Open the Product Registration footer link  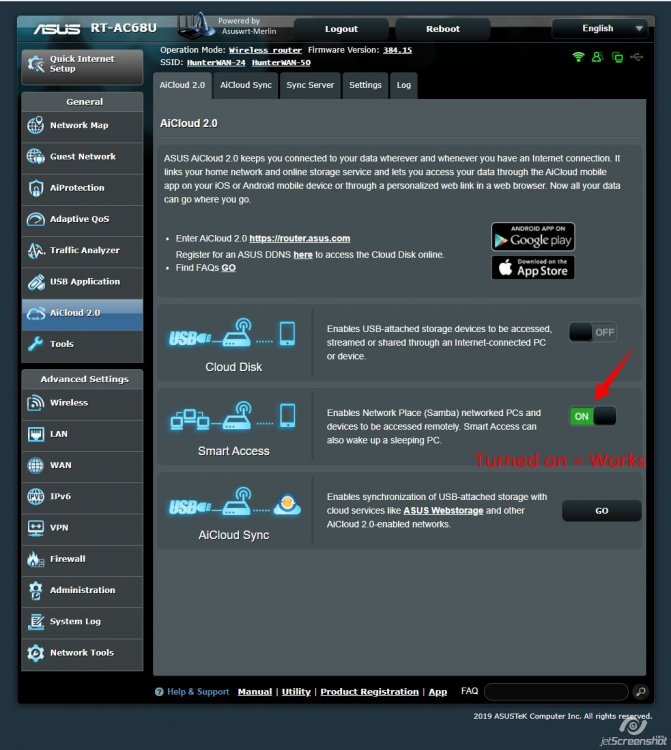[x=369, y=692]
